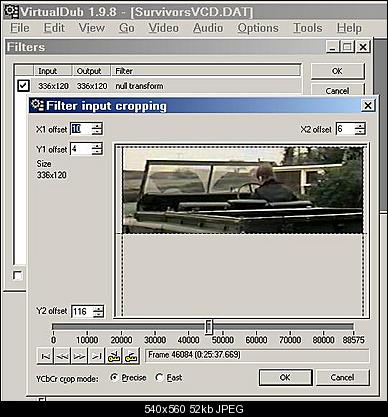Viewport: 388px width, 417px height.
Task: Open the Video menu
Action: (x=163, y=28)
